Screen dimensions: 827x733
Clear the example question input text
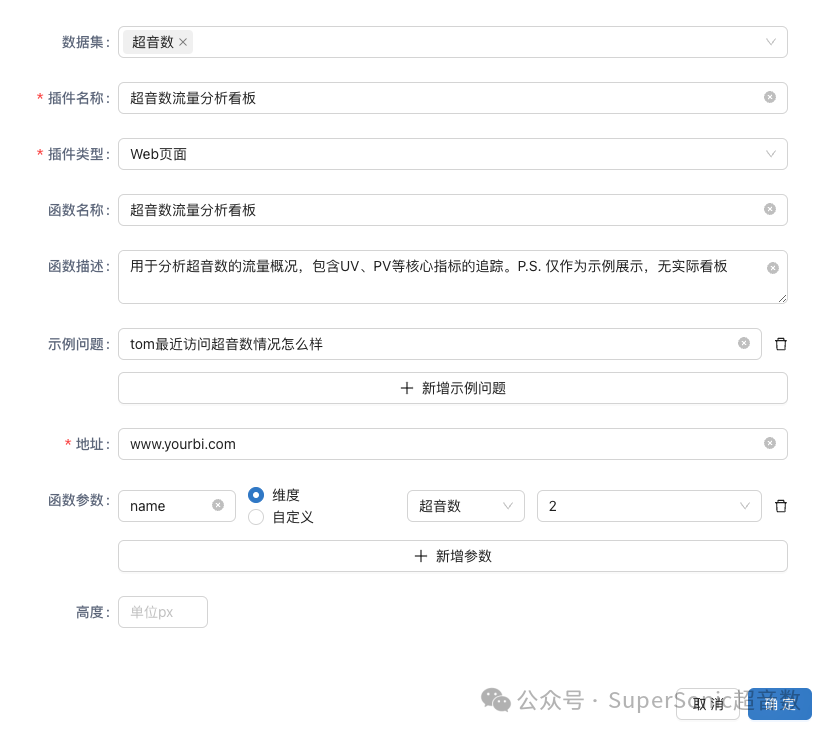744,343
